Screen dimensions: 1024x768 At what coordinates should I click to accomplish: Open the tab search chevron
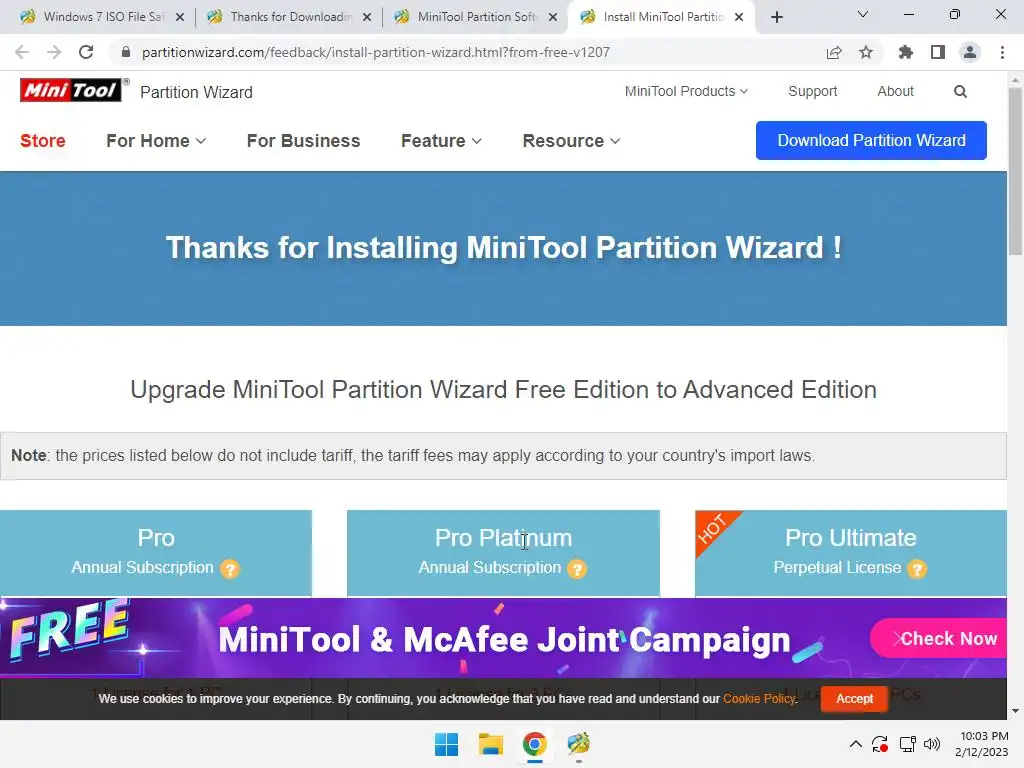[863, 14]
